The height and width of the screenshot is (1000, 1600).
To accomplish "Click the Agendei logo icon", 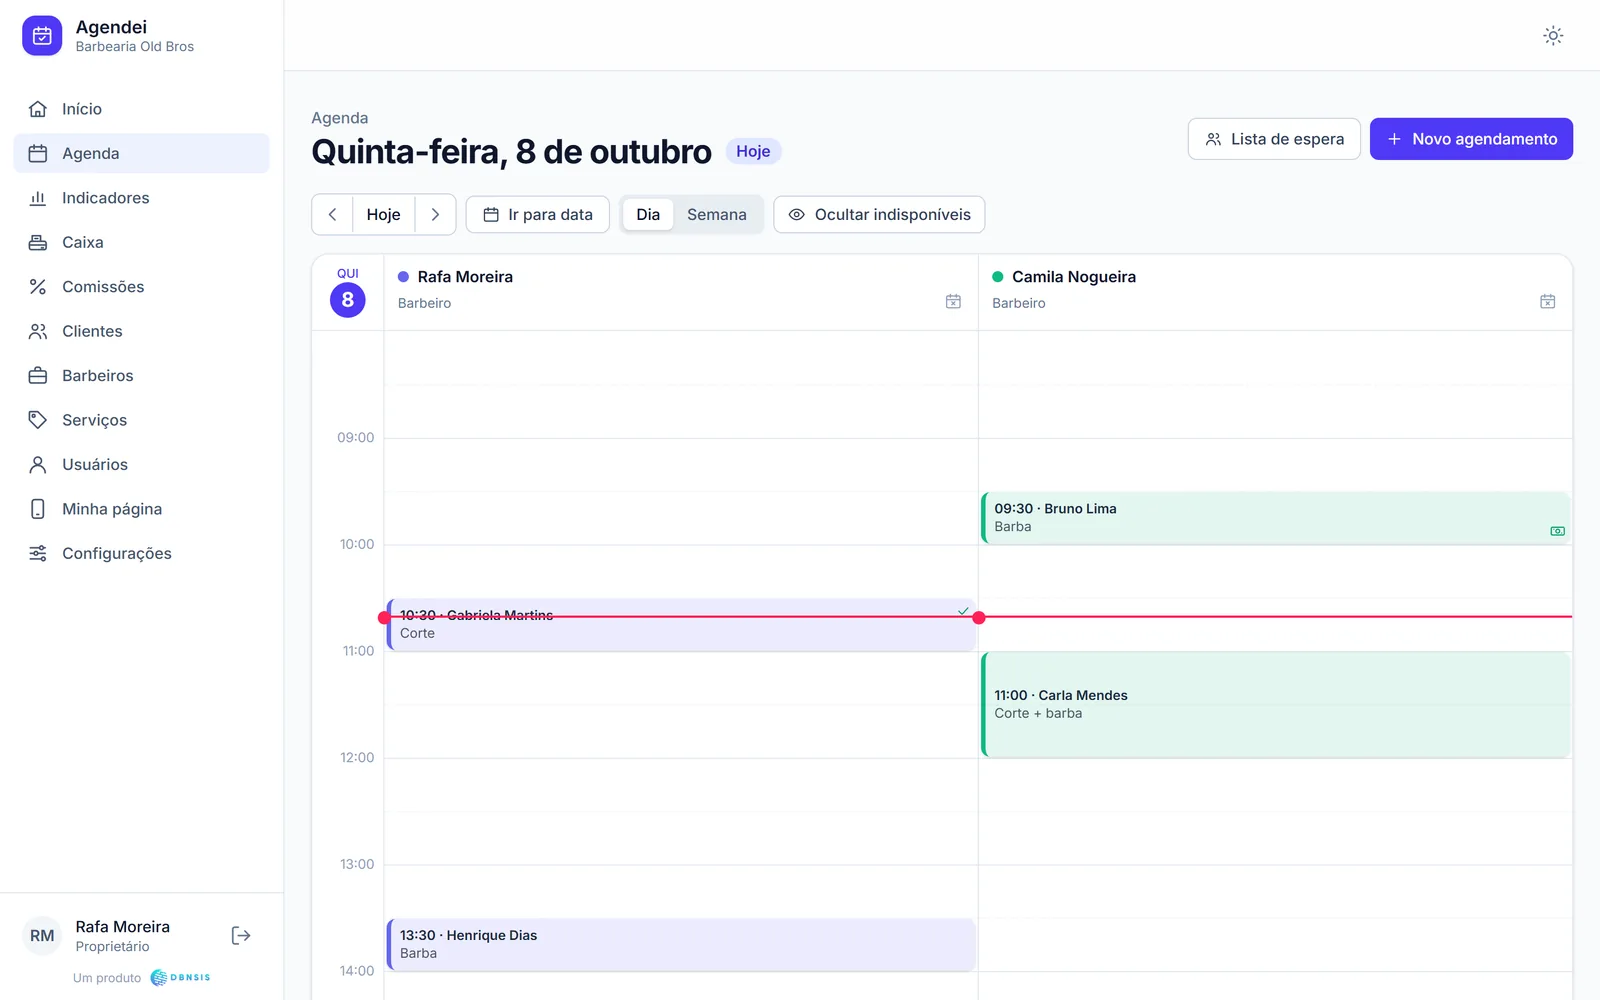I will click(x=42, y=36).
